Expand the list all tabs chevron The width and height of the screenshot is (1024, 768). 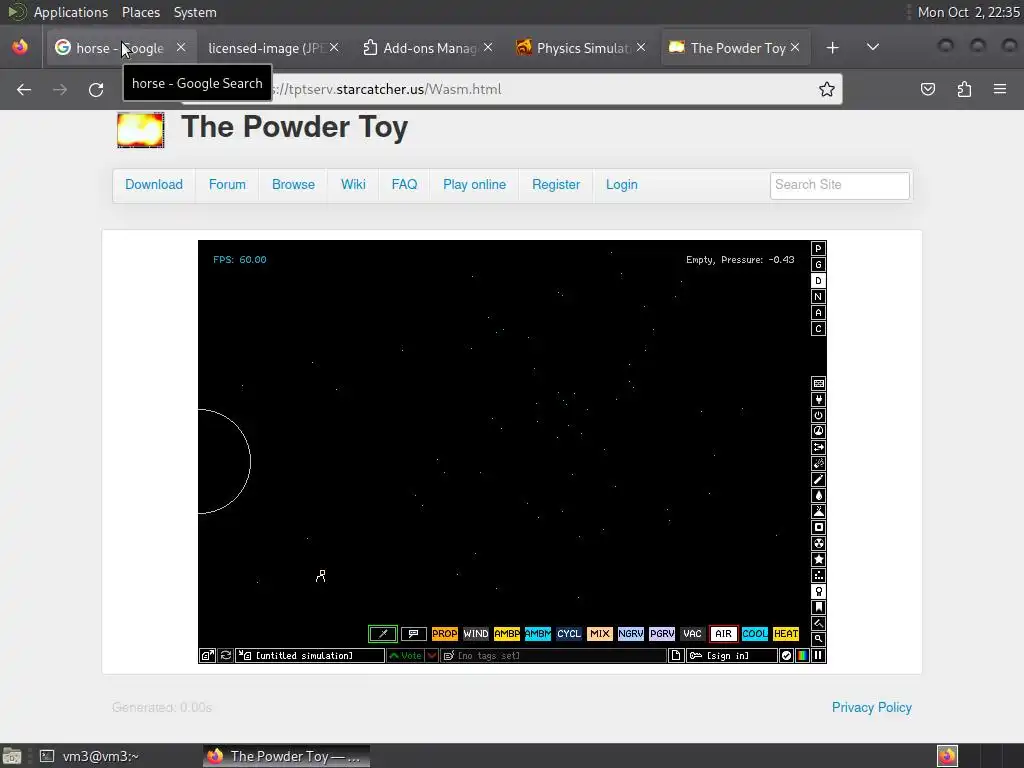click(872, 48)
